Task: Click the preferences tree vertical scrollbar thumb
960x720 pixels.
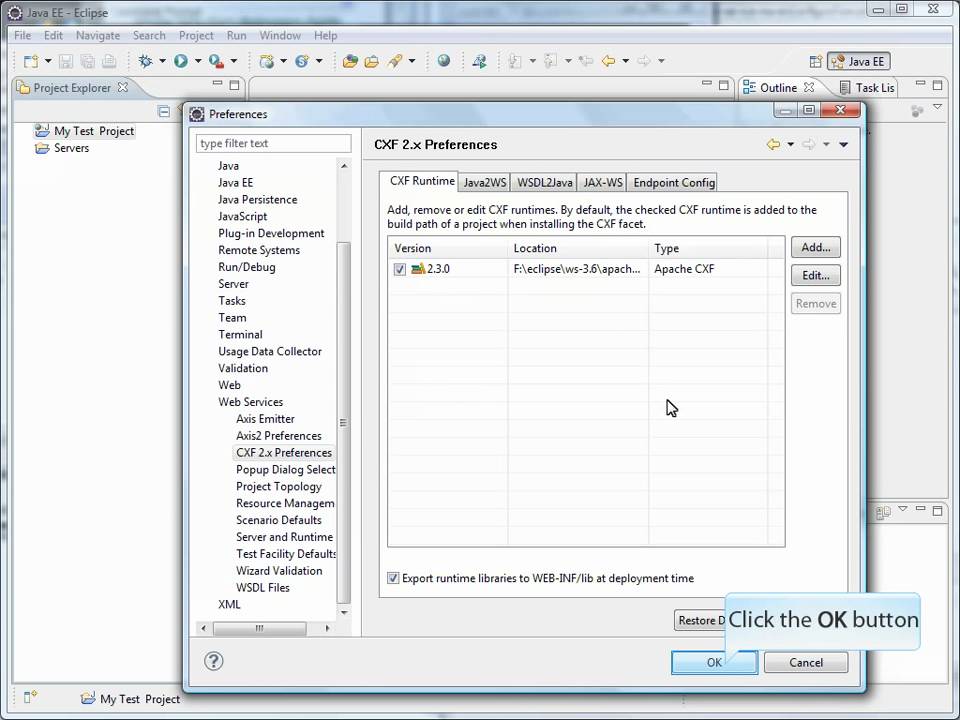Action: click(x=343, y=422)
